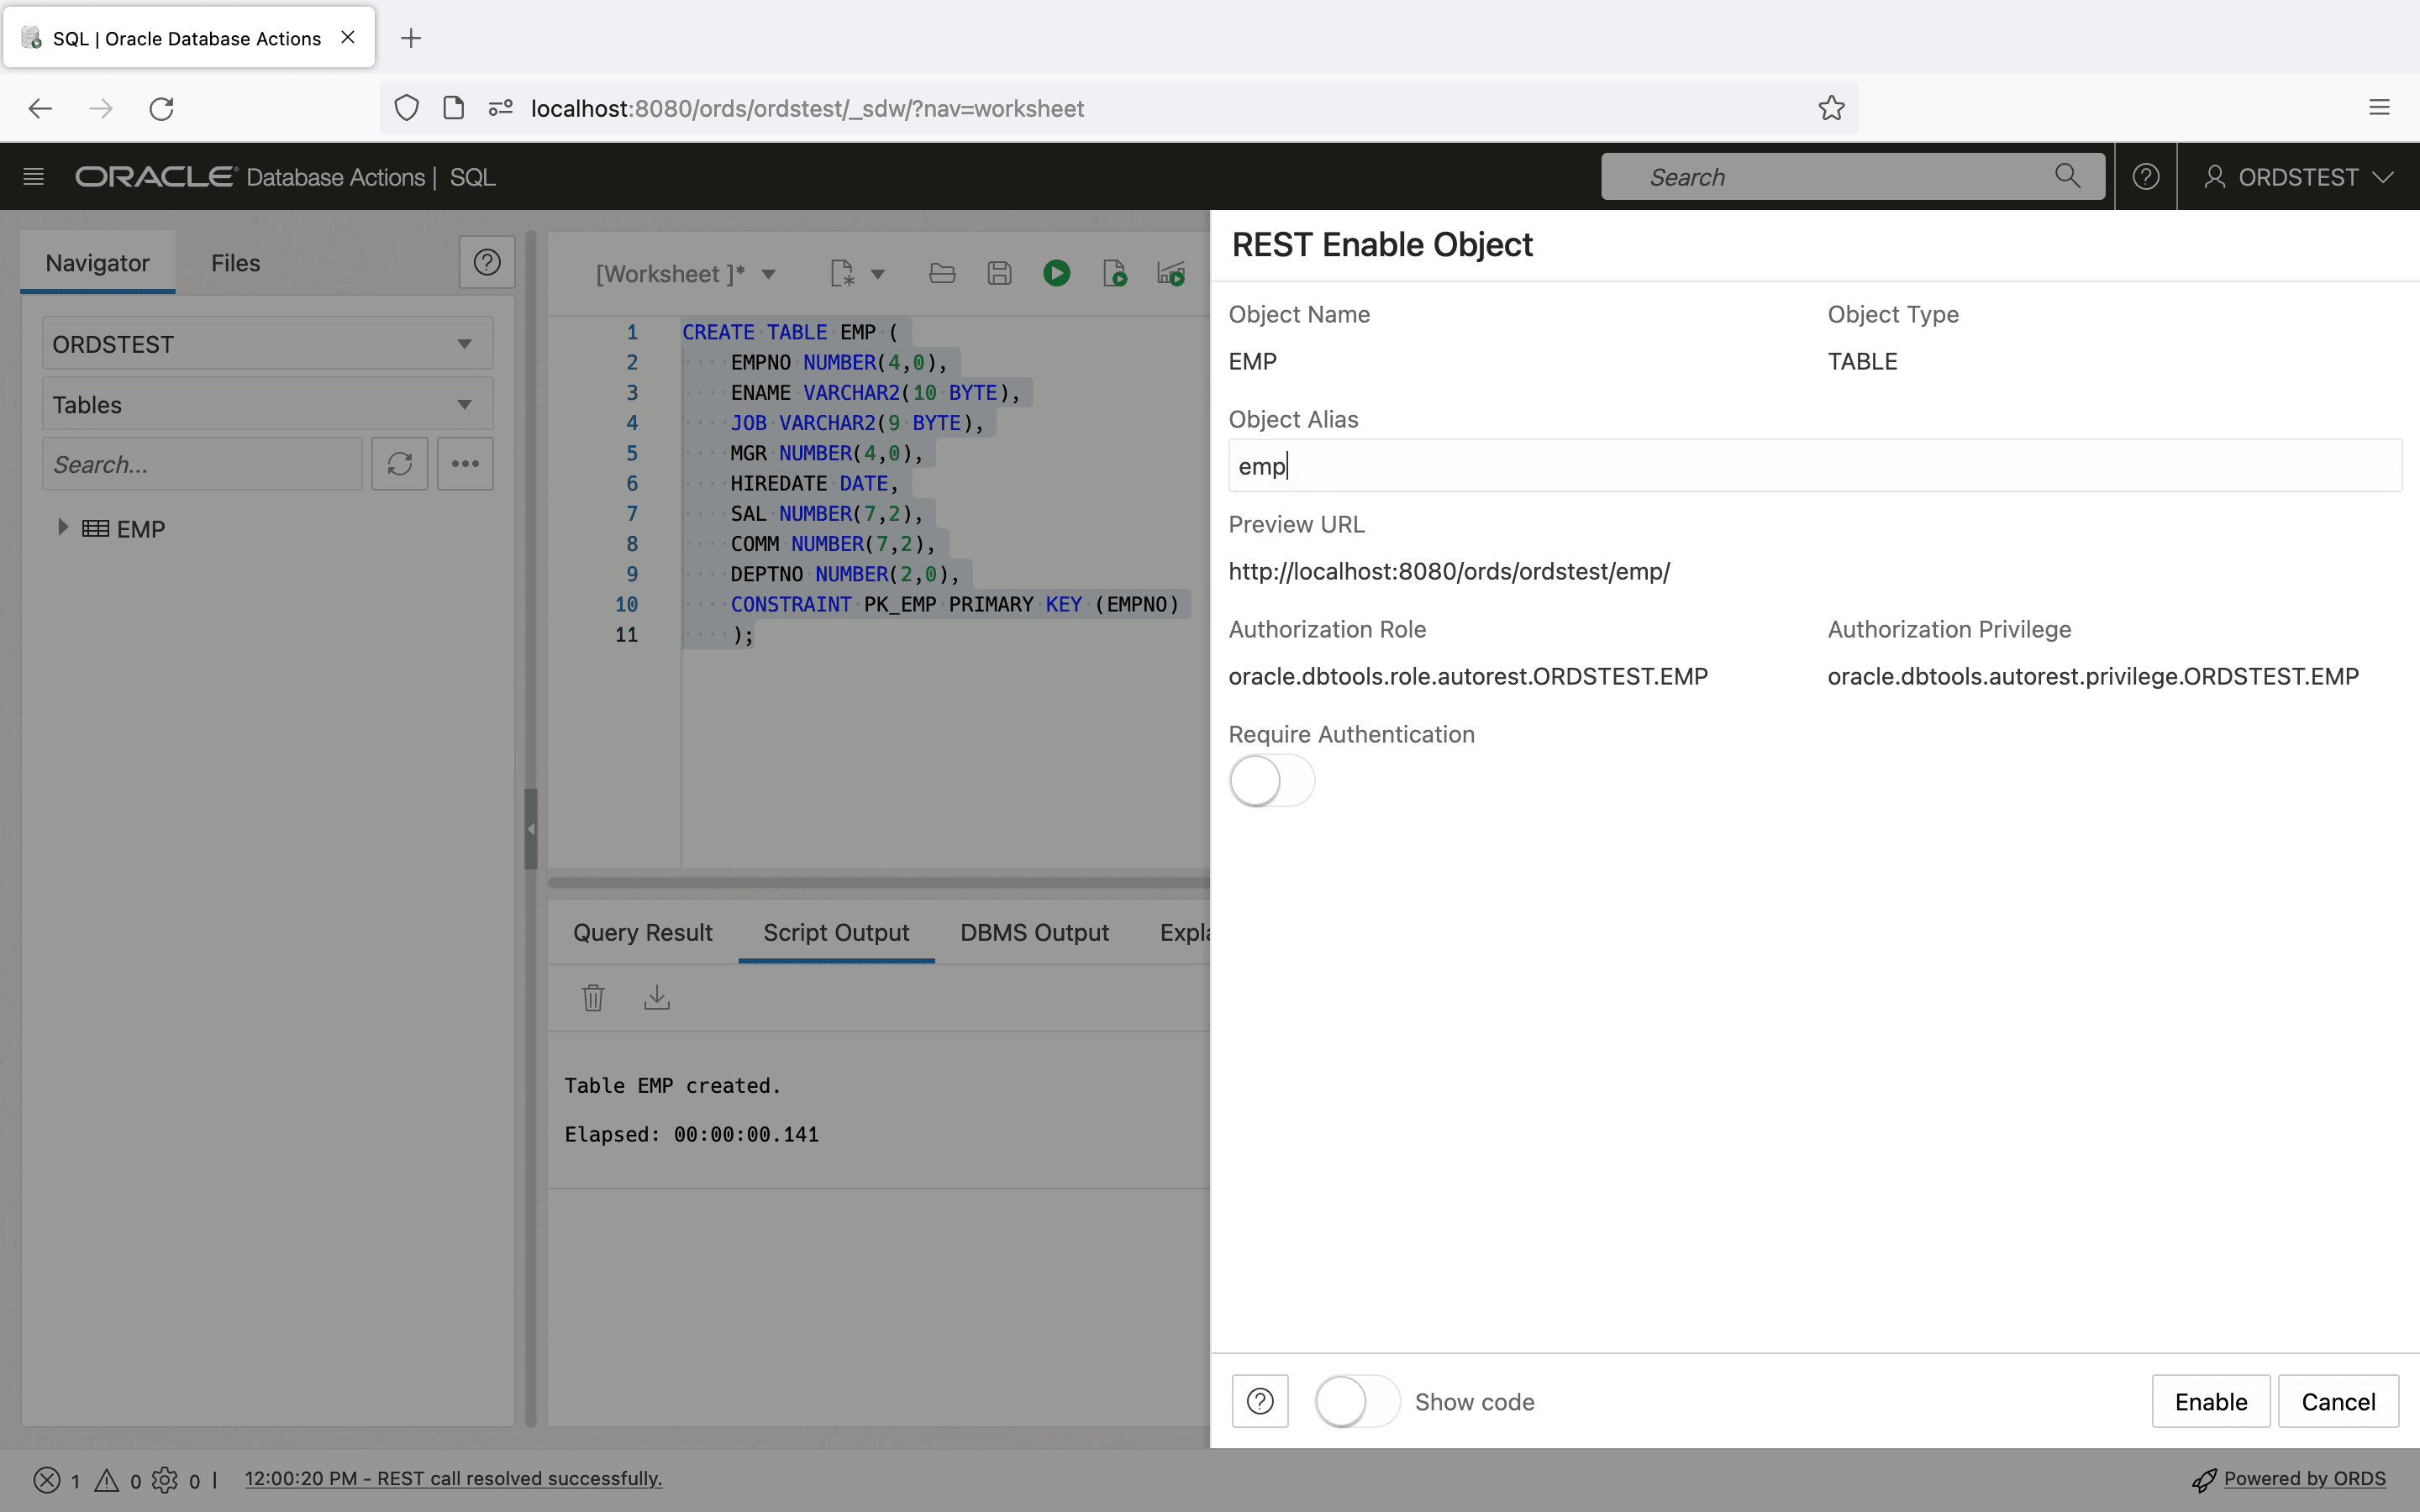2420x1512 pixels.
Task: Click the Save worksheet icon
Action: click(999, 273)
